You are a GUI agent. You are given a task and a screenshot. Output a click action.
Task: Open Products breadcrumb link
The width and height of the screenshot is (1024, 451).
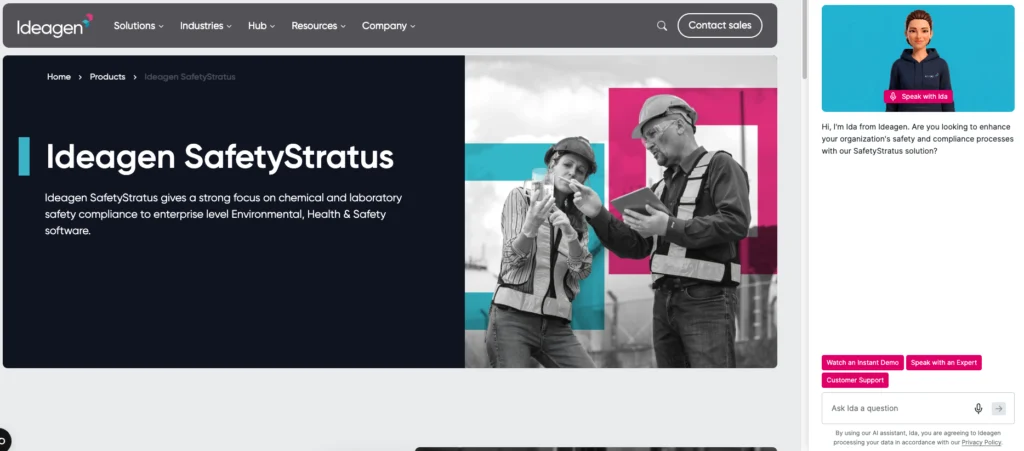pyautogui.click(x=107, y=77)
